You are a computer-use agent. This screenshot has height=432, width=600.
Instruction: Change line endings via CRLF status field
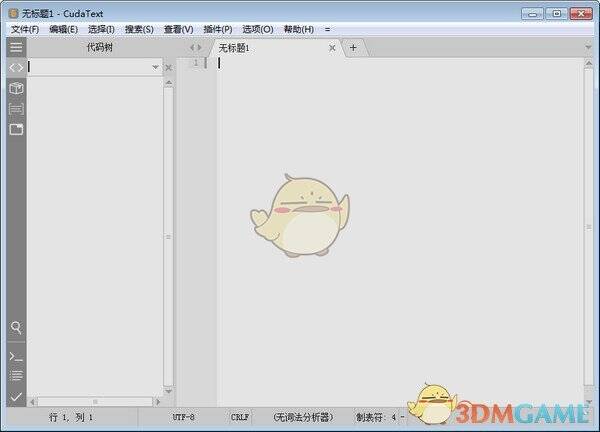[240, 417]
